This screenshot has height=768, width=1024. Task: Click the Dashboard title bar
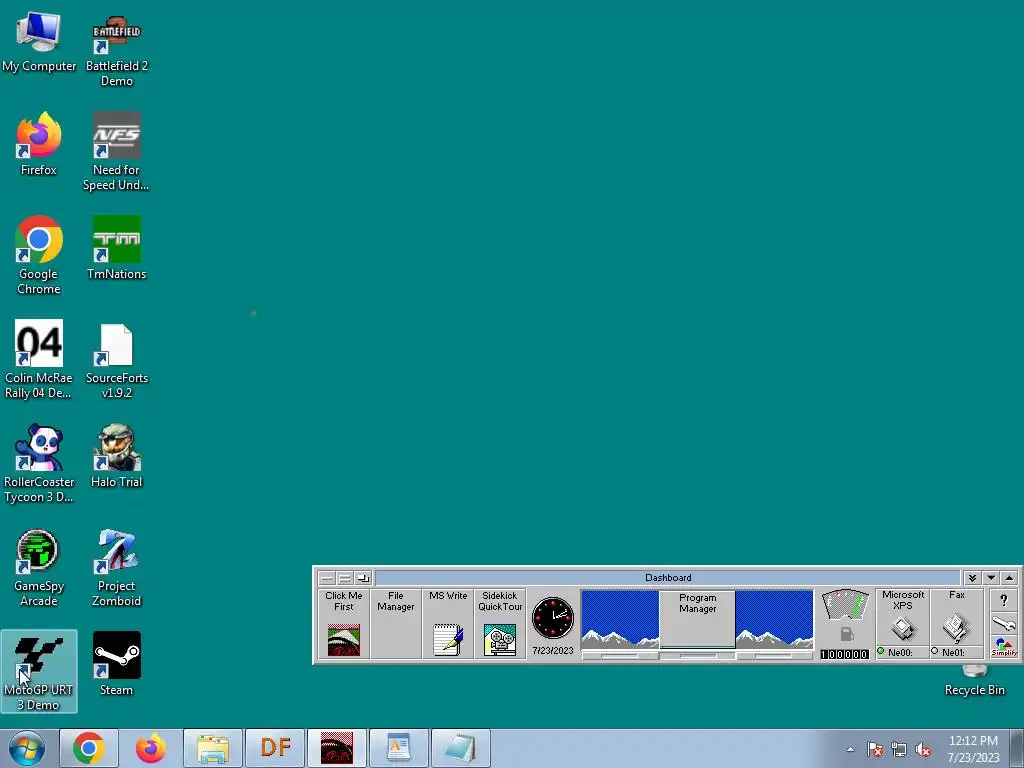point(667,578)
